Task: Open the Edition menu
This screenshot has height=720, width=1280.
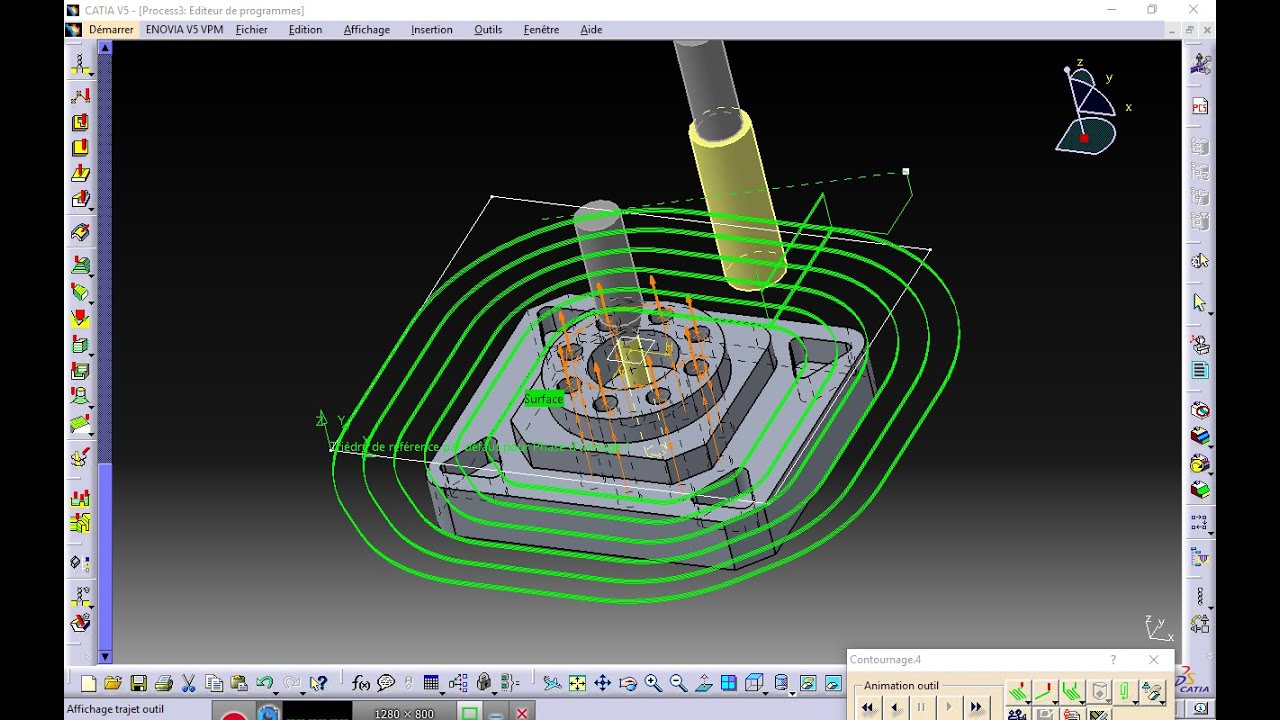Action: [305, 30]
